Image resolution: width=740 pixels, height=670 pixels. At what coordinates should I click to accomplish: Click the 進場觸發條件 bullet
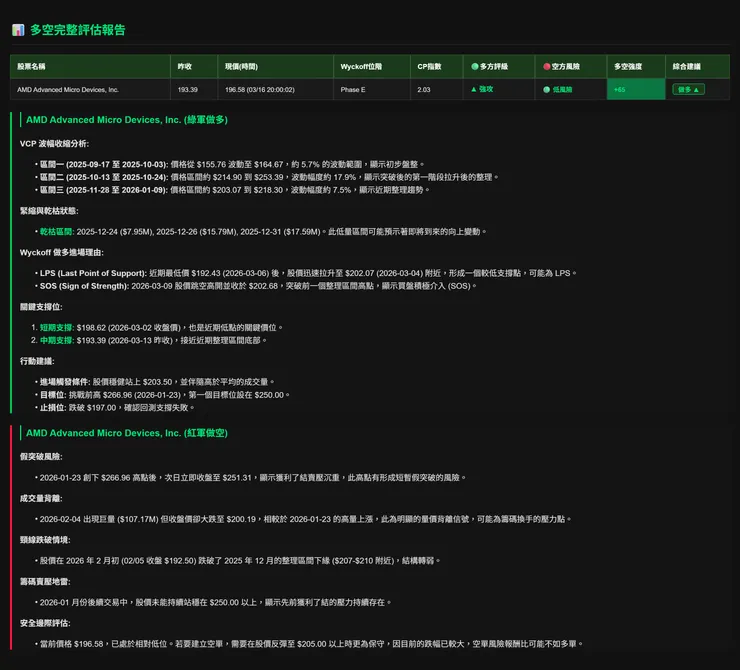[155, 382]
